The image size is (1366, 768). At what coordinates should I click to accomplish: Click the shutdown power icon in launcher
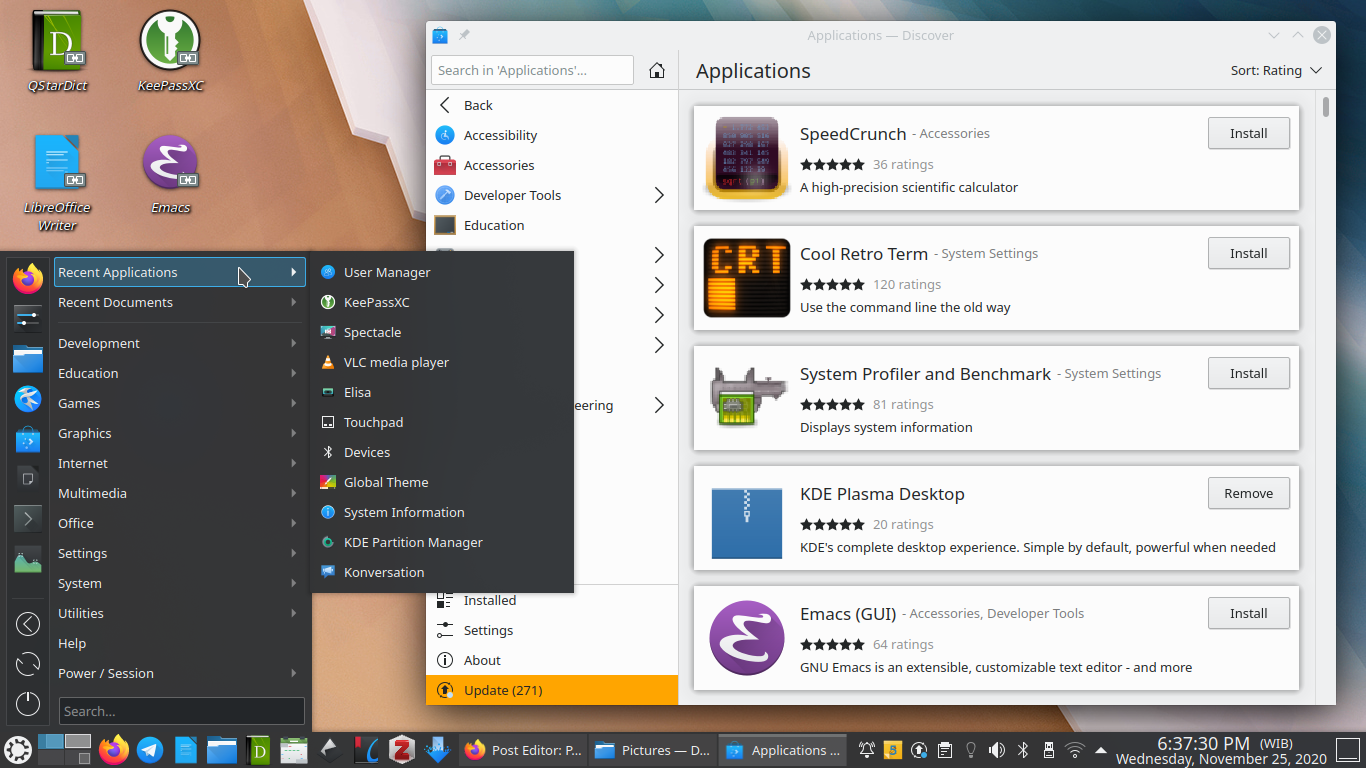tap(28, 704)
